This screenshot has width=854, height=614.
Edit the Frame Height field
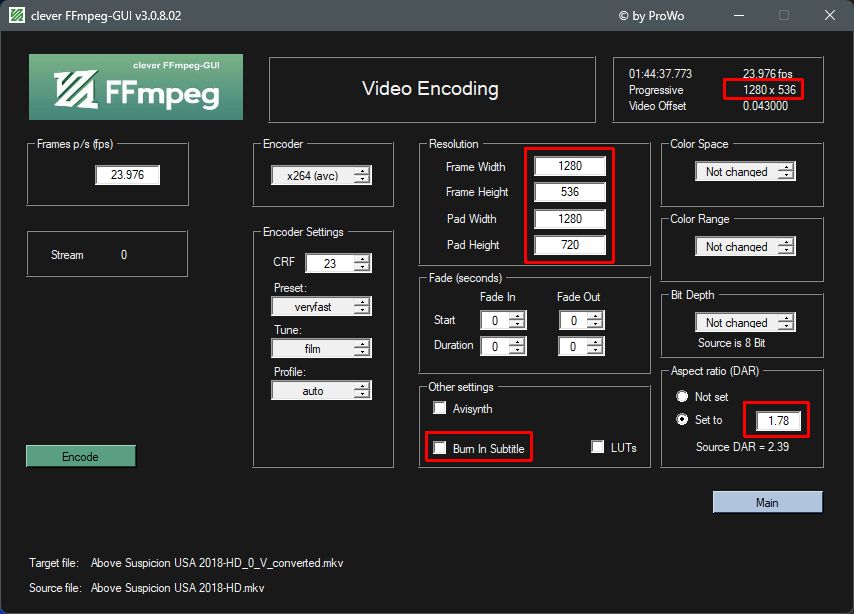click(570, 192)
